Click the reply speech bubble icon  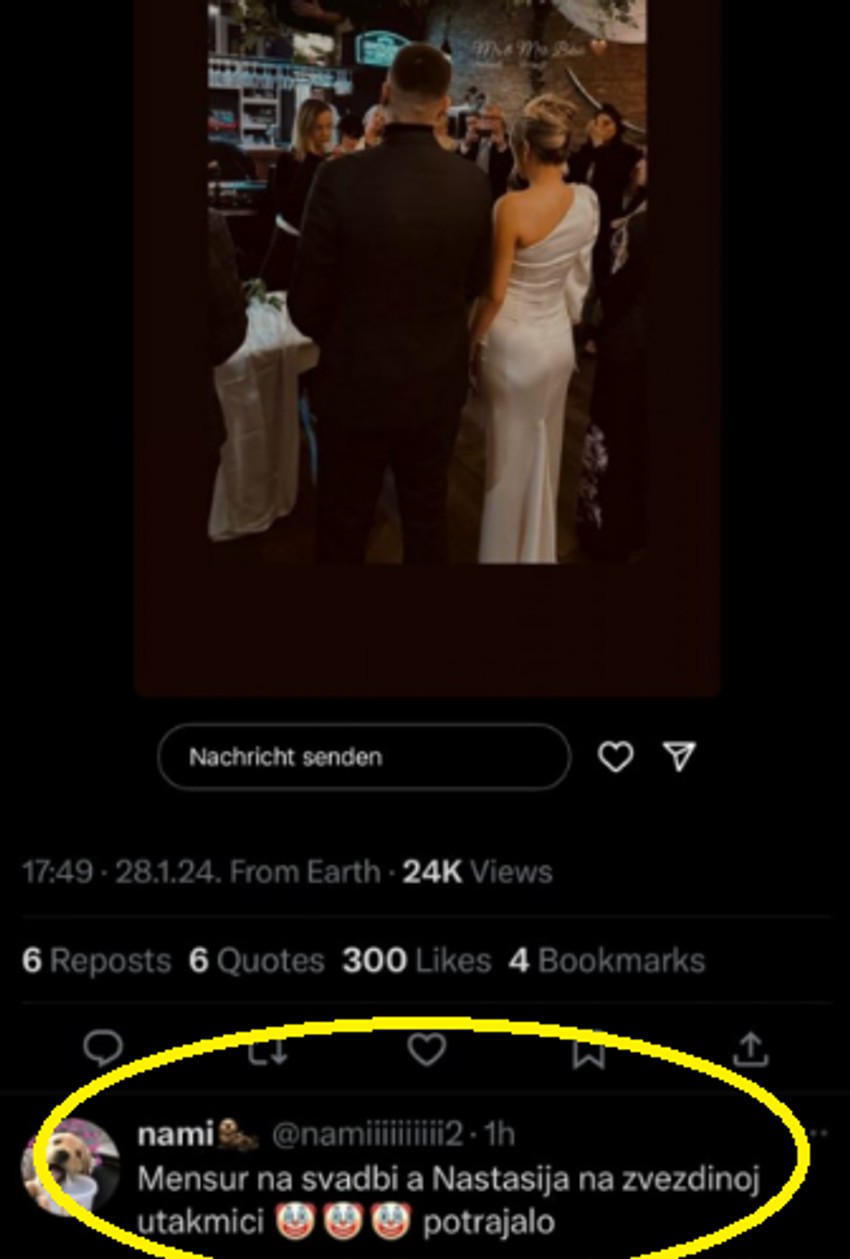coord(102,1048)
